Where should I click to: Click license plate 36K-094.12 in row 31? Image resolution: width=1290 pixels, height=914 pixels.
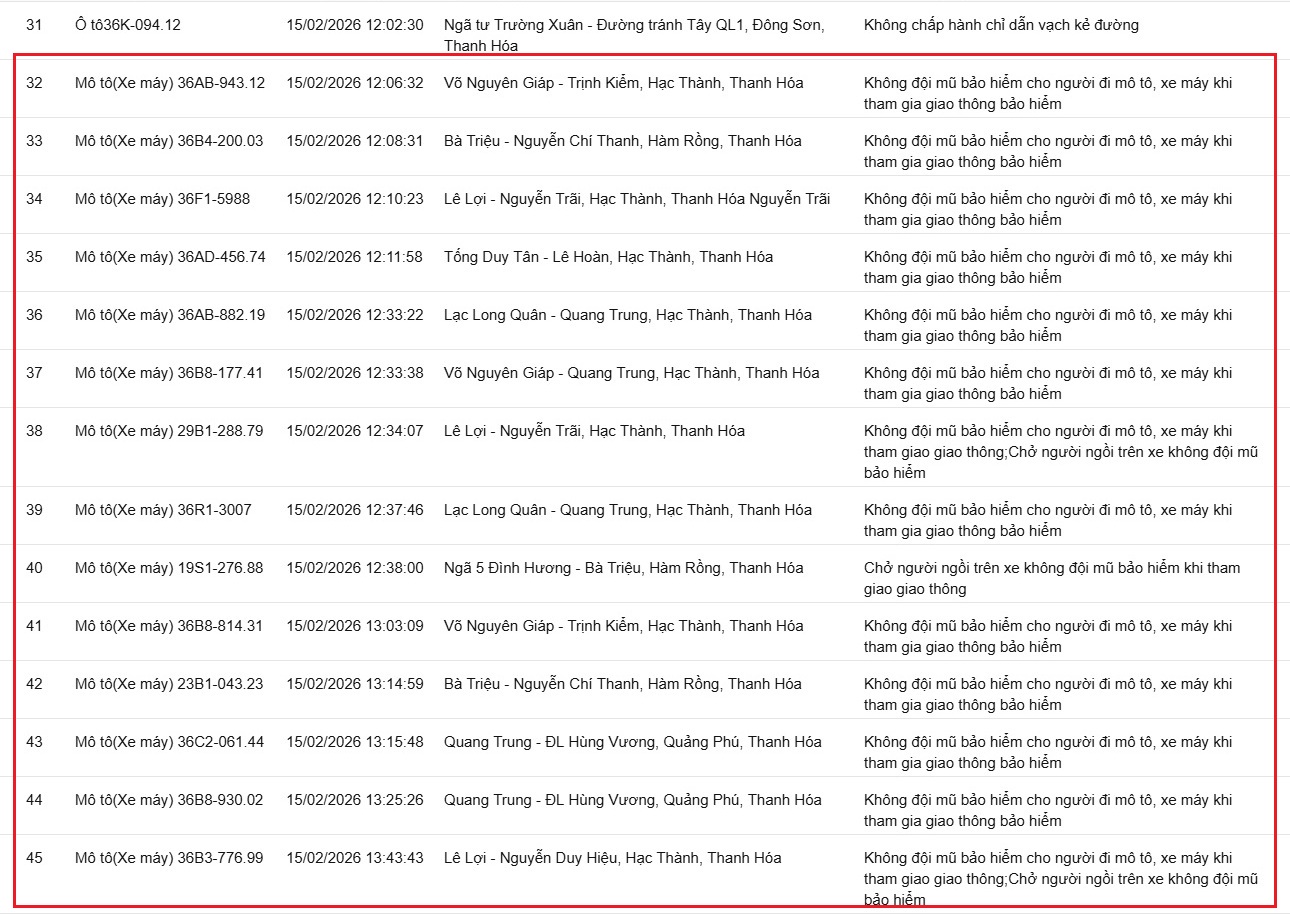tap(127, 25)
